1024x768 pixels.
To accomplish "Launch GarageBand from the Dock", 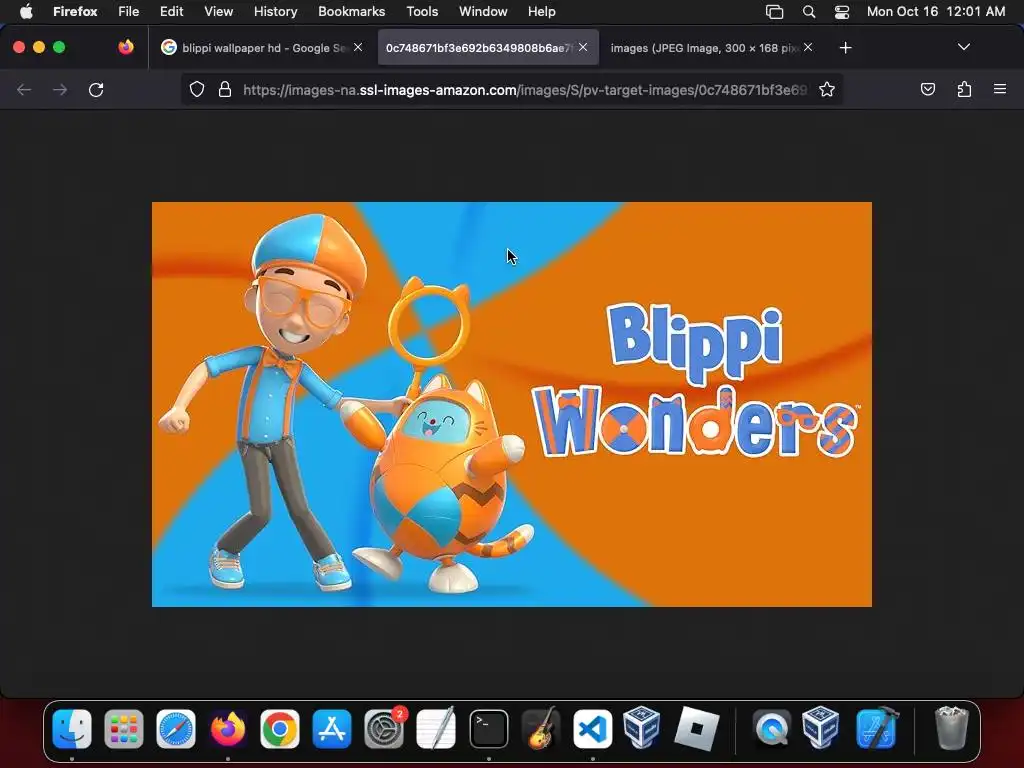I will [x=541, y=728].
